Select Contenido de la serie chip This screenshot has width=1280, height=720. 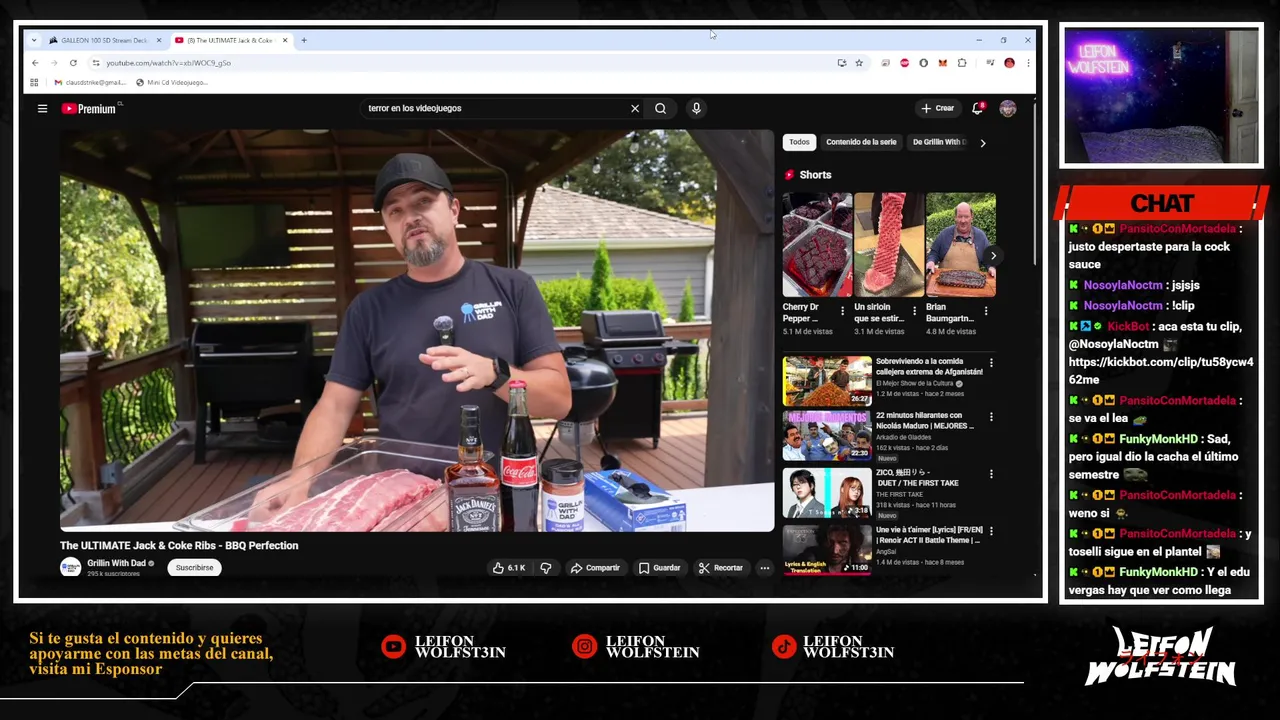(861, 142)
